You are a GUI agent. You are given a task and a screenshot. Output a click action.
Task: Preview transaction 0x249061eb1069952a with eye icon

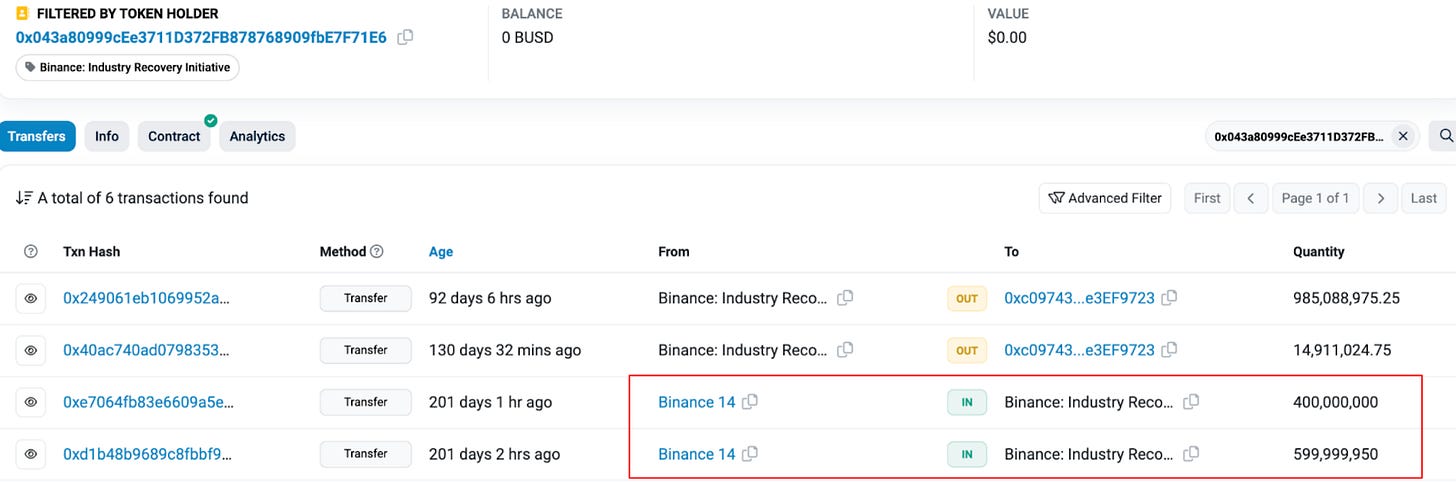(x=31, y=298)
